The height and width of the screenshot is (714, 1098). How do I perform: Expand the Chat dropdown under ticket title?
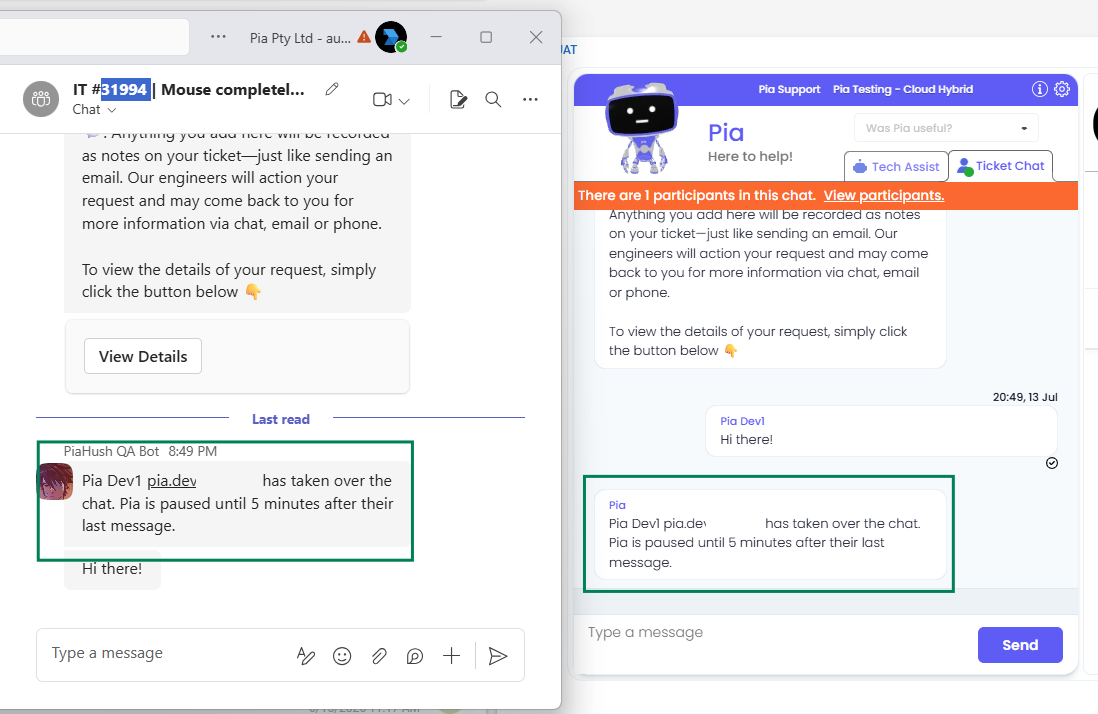pos(94,109)
